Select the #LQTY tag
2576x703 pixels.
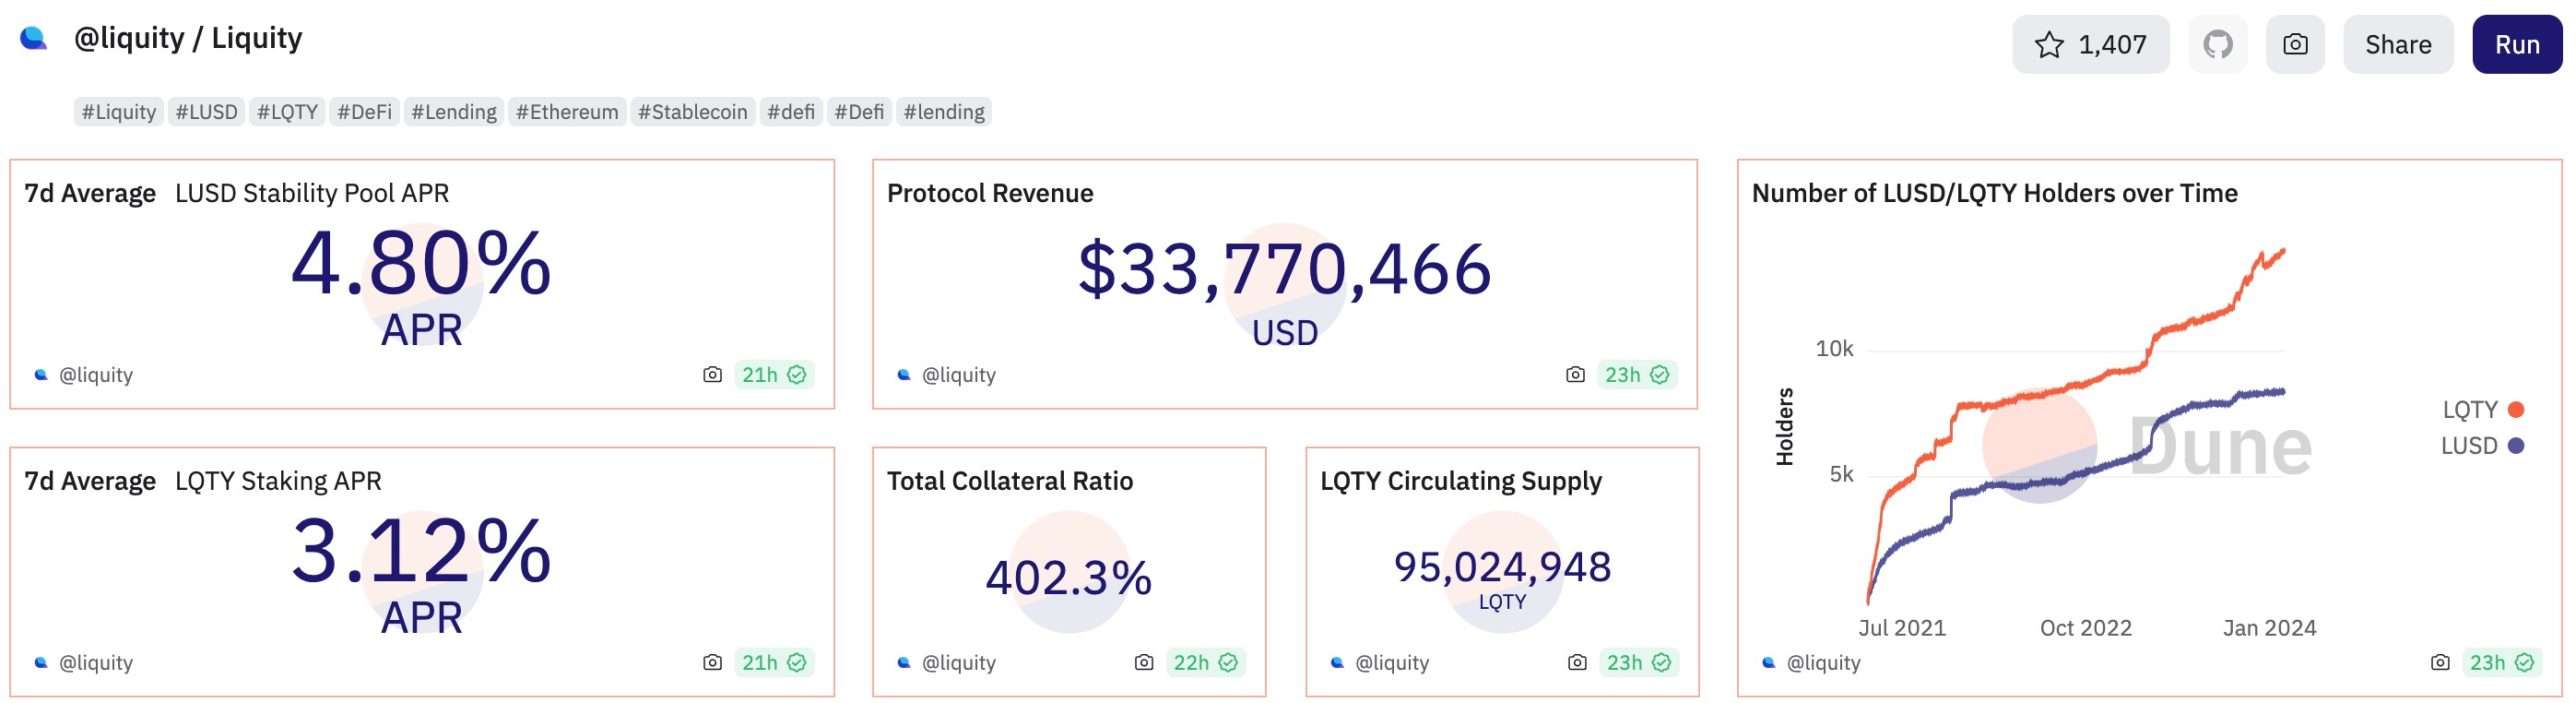coord(287,112)
